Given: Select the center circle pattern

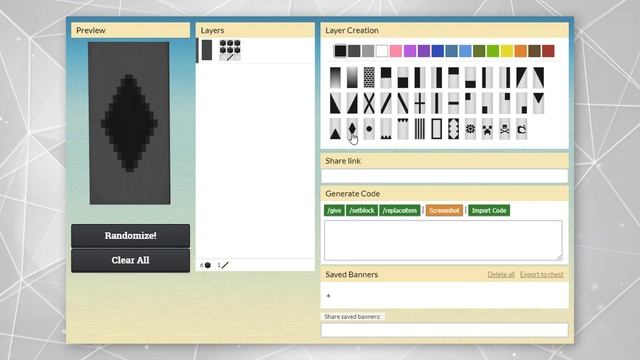Looking at the screenshot, I should coord(369,129).
